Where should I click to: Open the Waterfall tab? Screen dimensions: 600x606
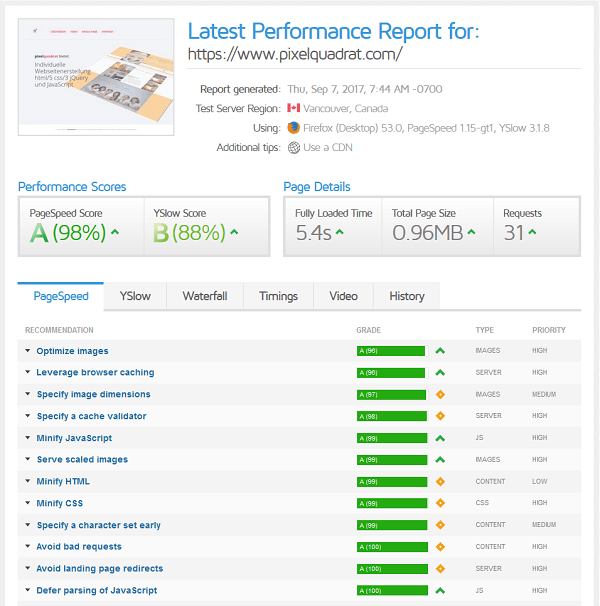(x=204, y=296)
